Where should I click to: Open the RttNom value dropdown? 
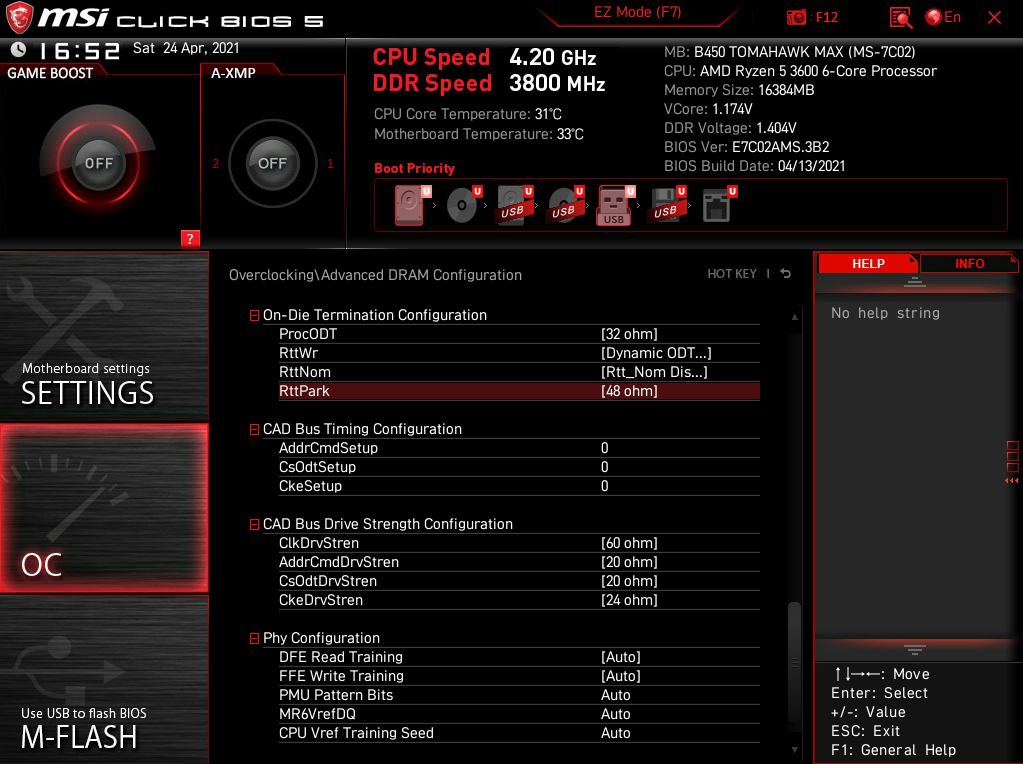(x=654, y=372)
